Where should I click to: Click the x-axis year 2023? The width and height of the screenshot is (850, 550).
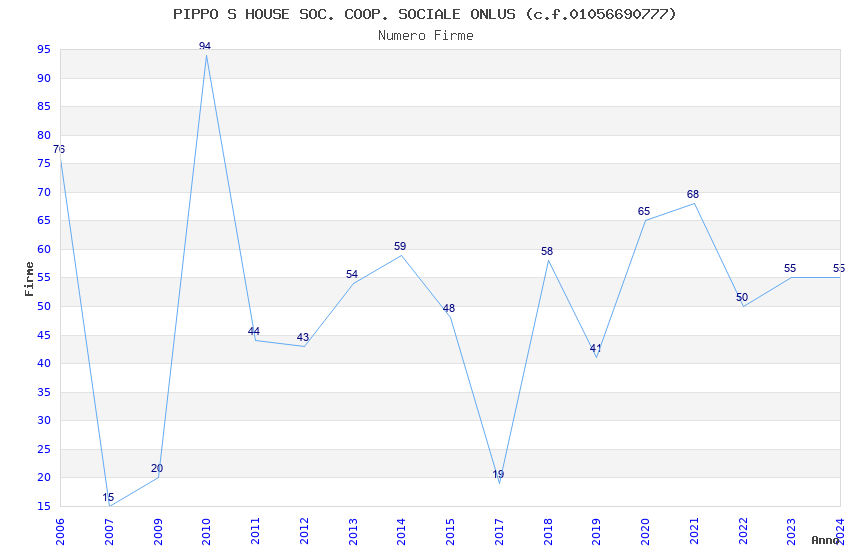791,532
